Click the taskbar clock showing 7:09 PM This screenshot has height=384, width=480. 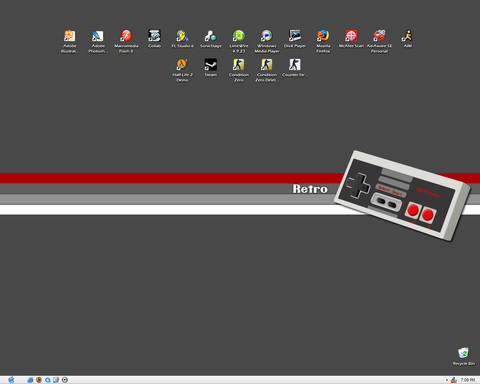click(468, 380)
